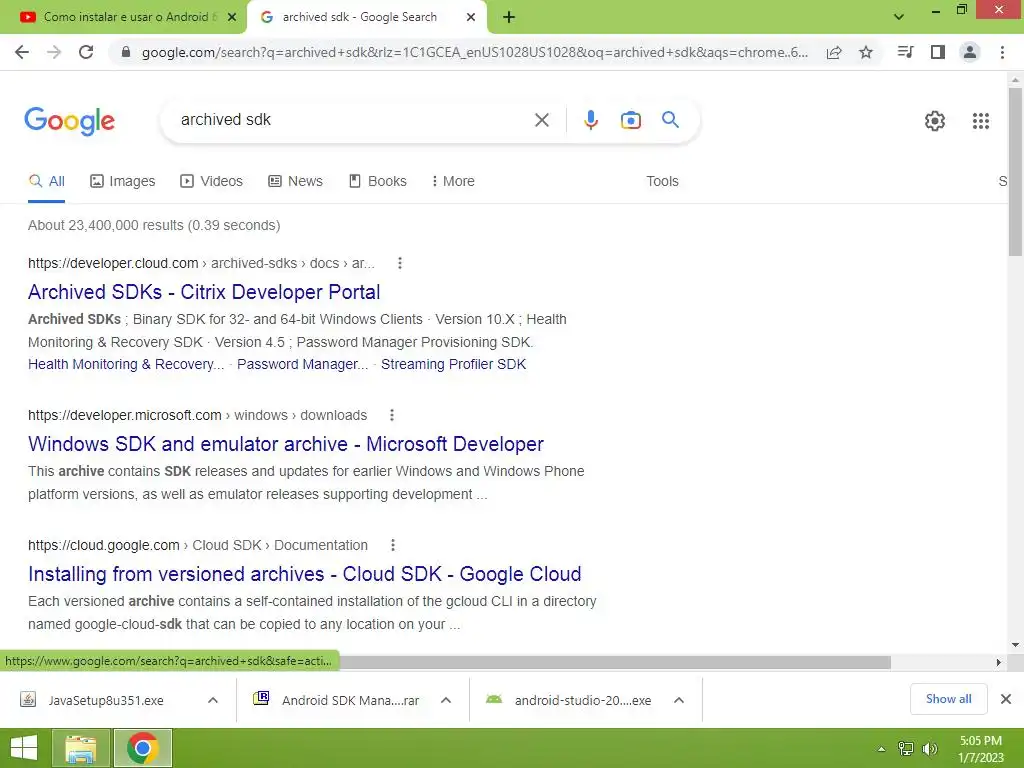Click the Google logo
This screenshot has height=768, width=1024.
[x=69, y=121]
